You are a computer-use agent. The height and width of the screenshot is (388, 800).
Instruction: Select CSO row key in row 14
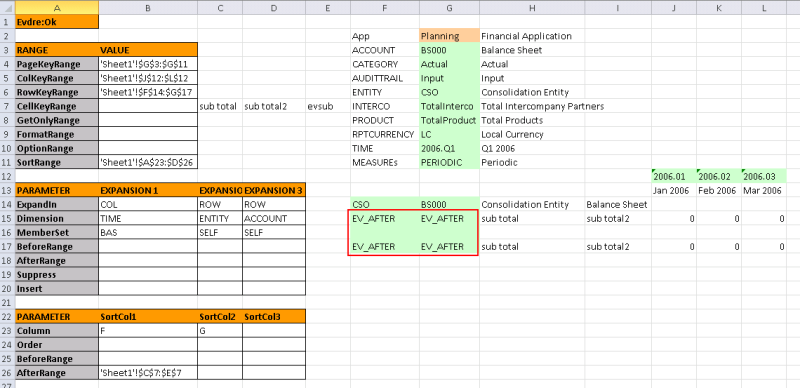pyautogui.click(x=385, y=205)
